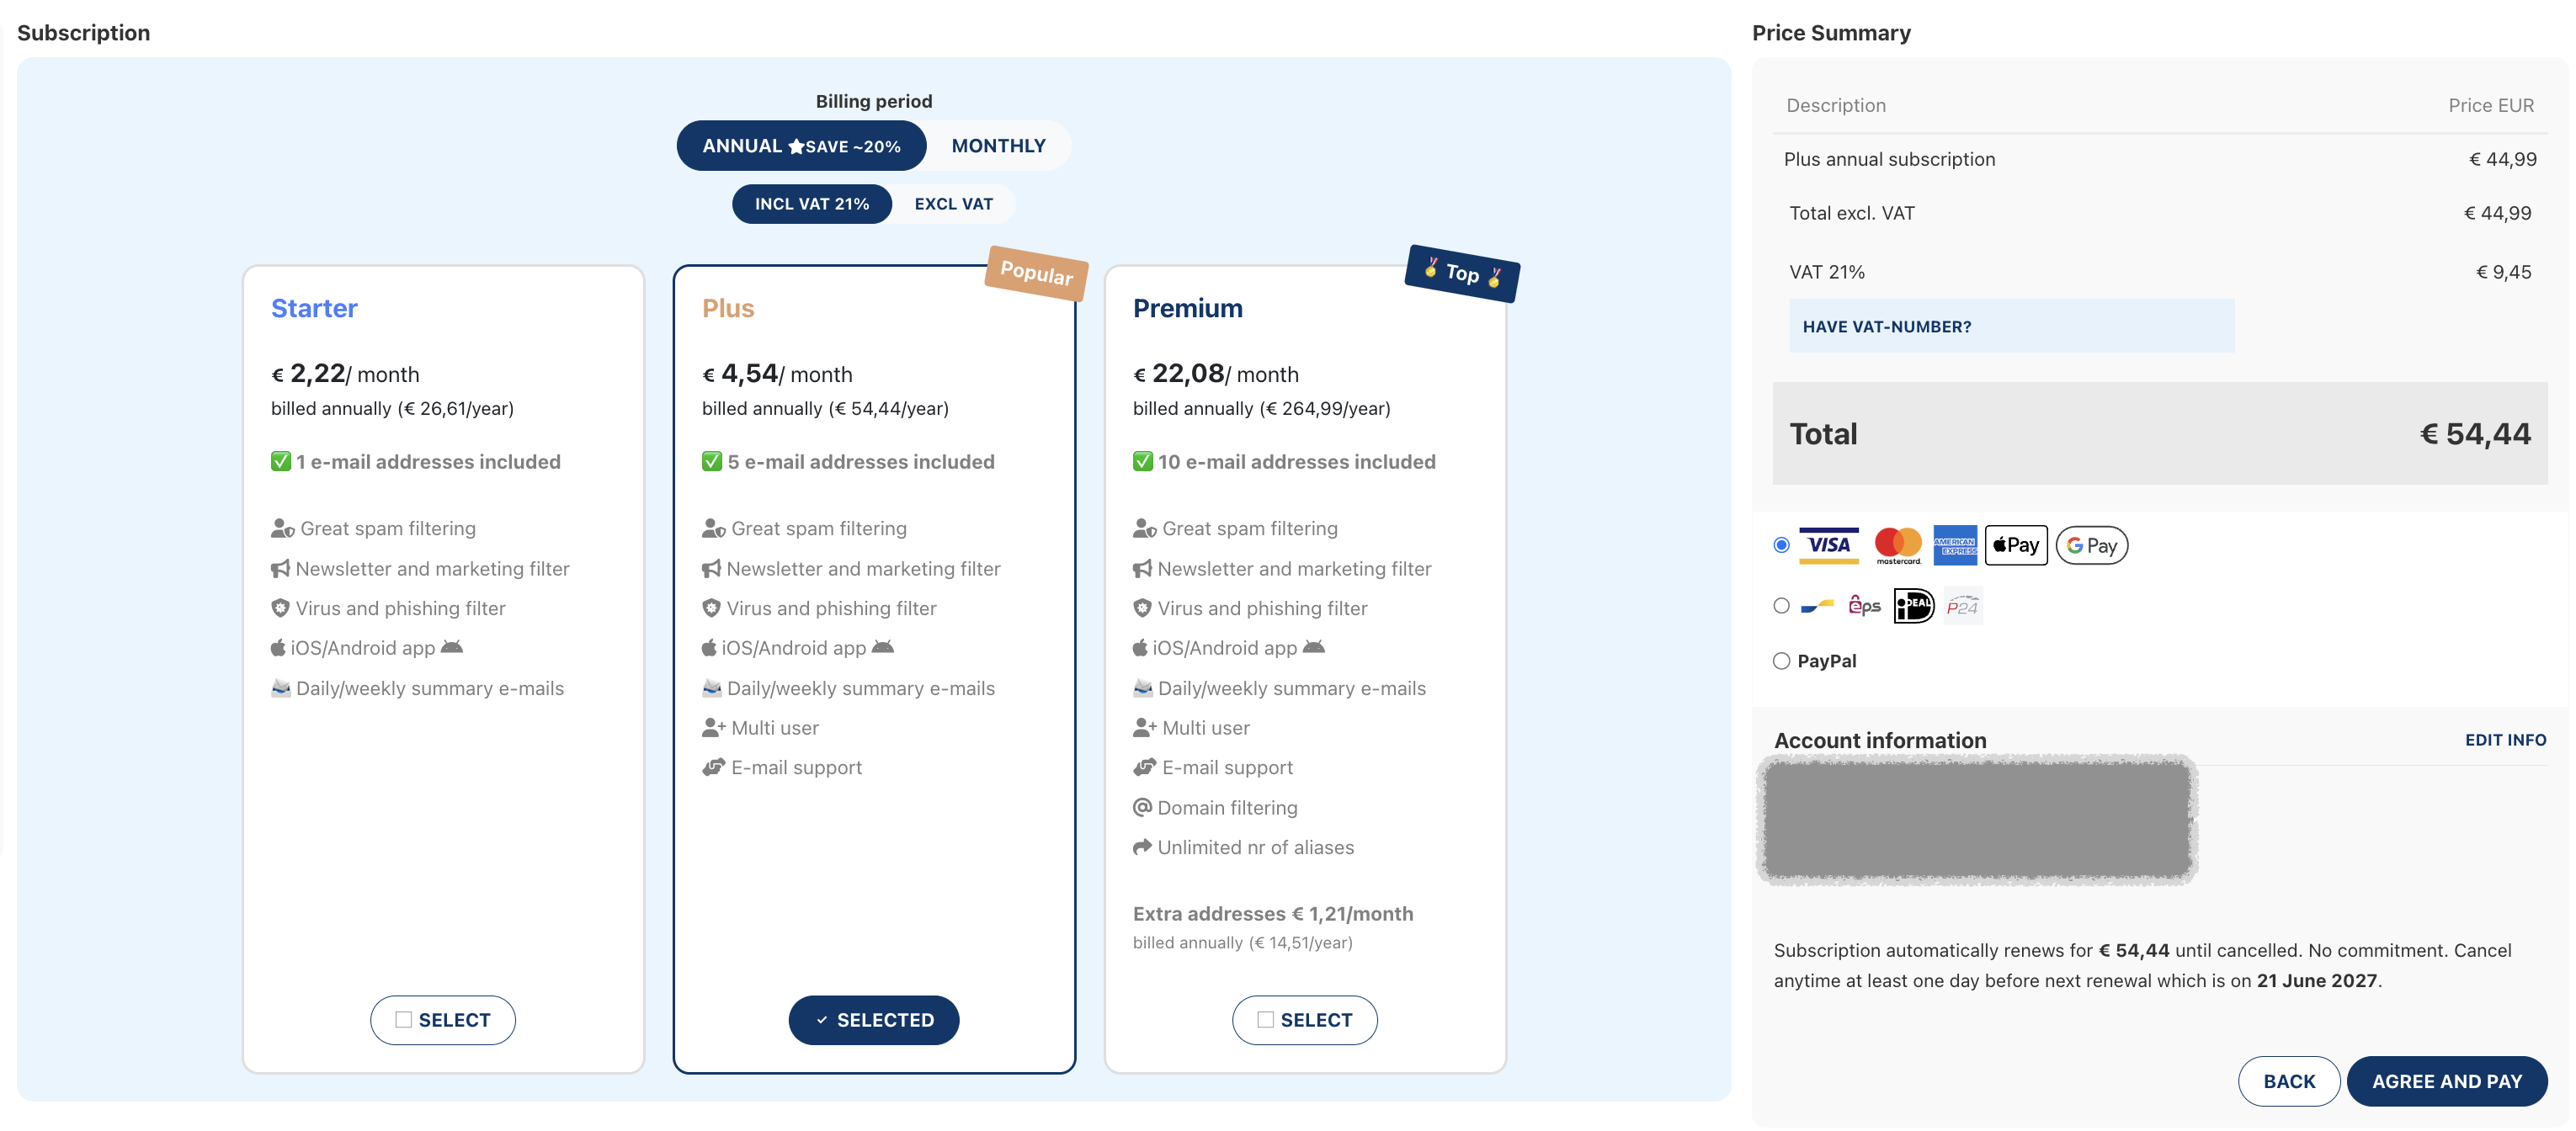The image size is (2576, 1131).
Task: Click 'billed annually (€ 26,61/year)' text
Action: point(392,408)
